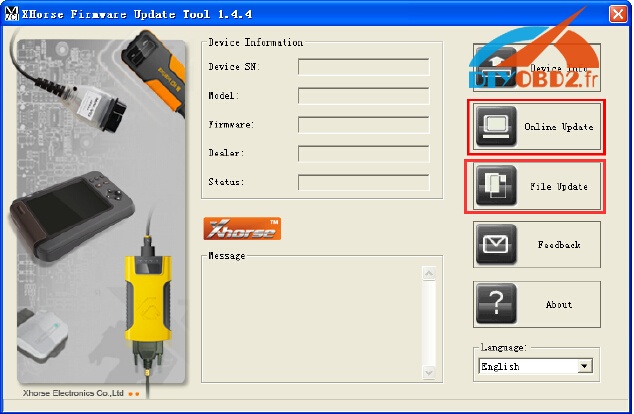Show the About button label
634x414 pixels.
(559, 304)
